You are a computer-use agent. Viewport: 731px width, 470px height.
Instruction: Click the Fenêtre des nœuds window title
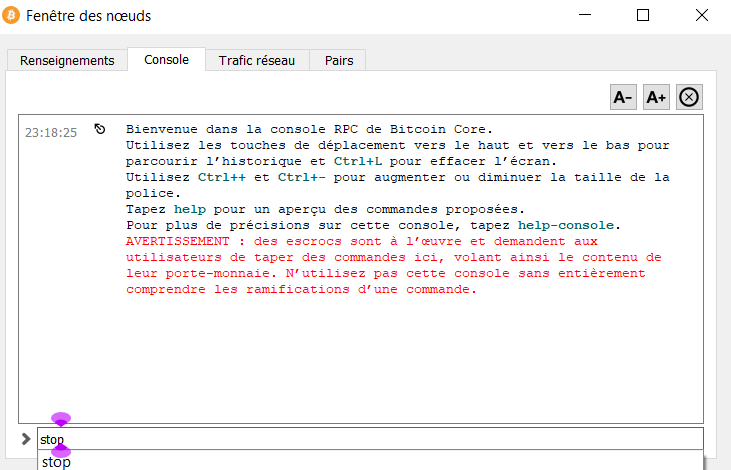[89, 16]
